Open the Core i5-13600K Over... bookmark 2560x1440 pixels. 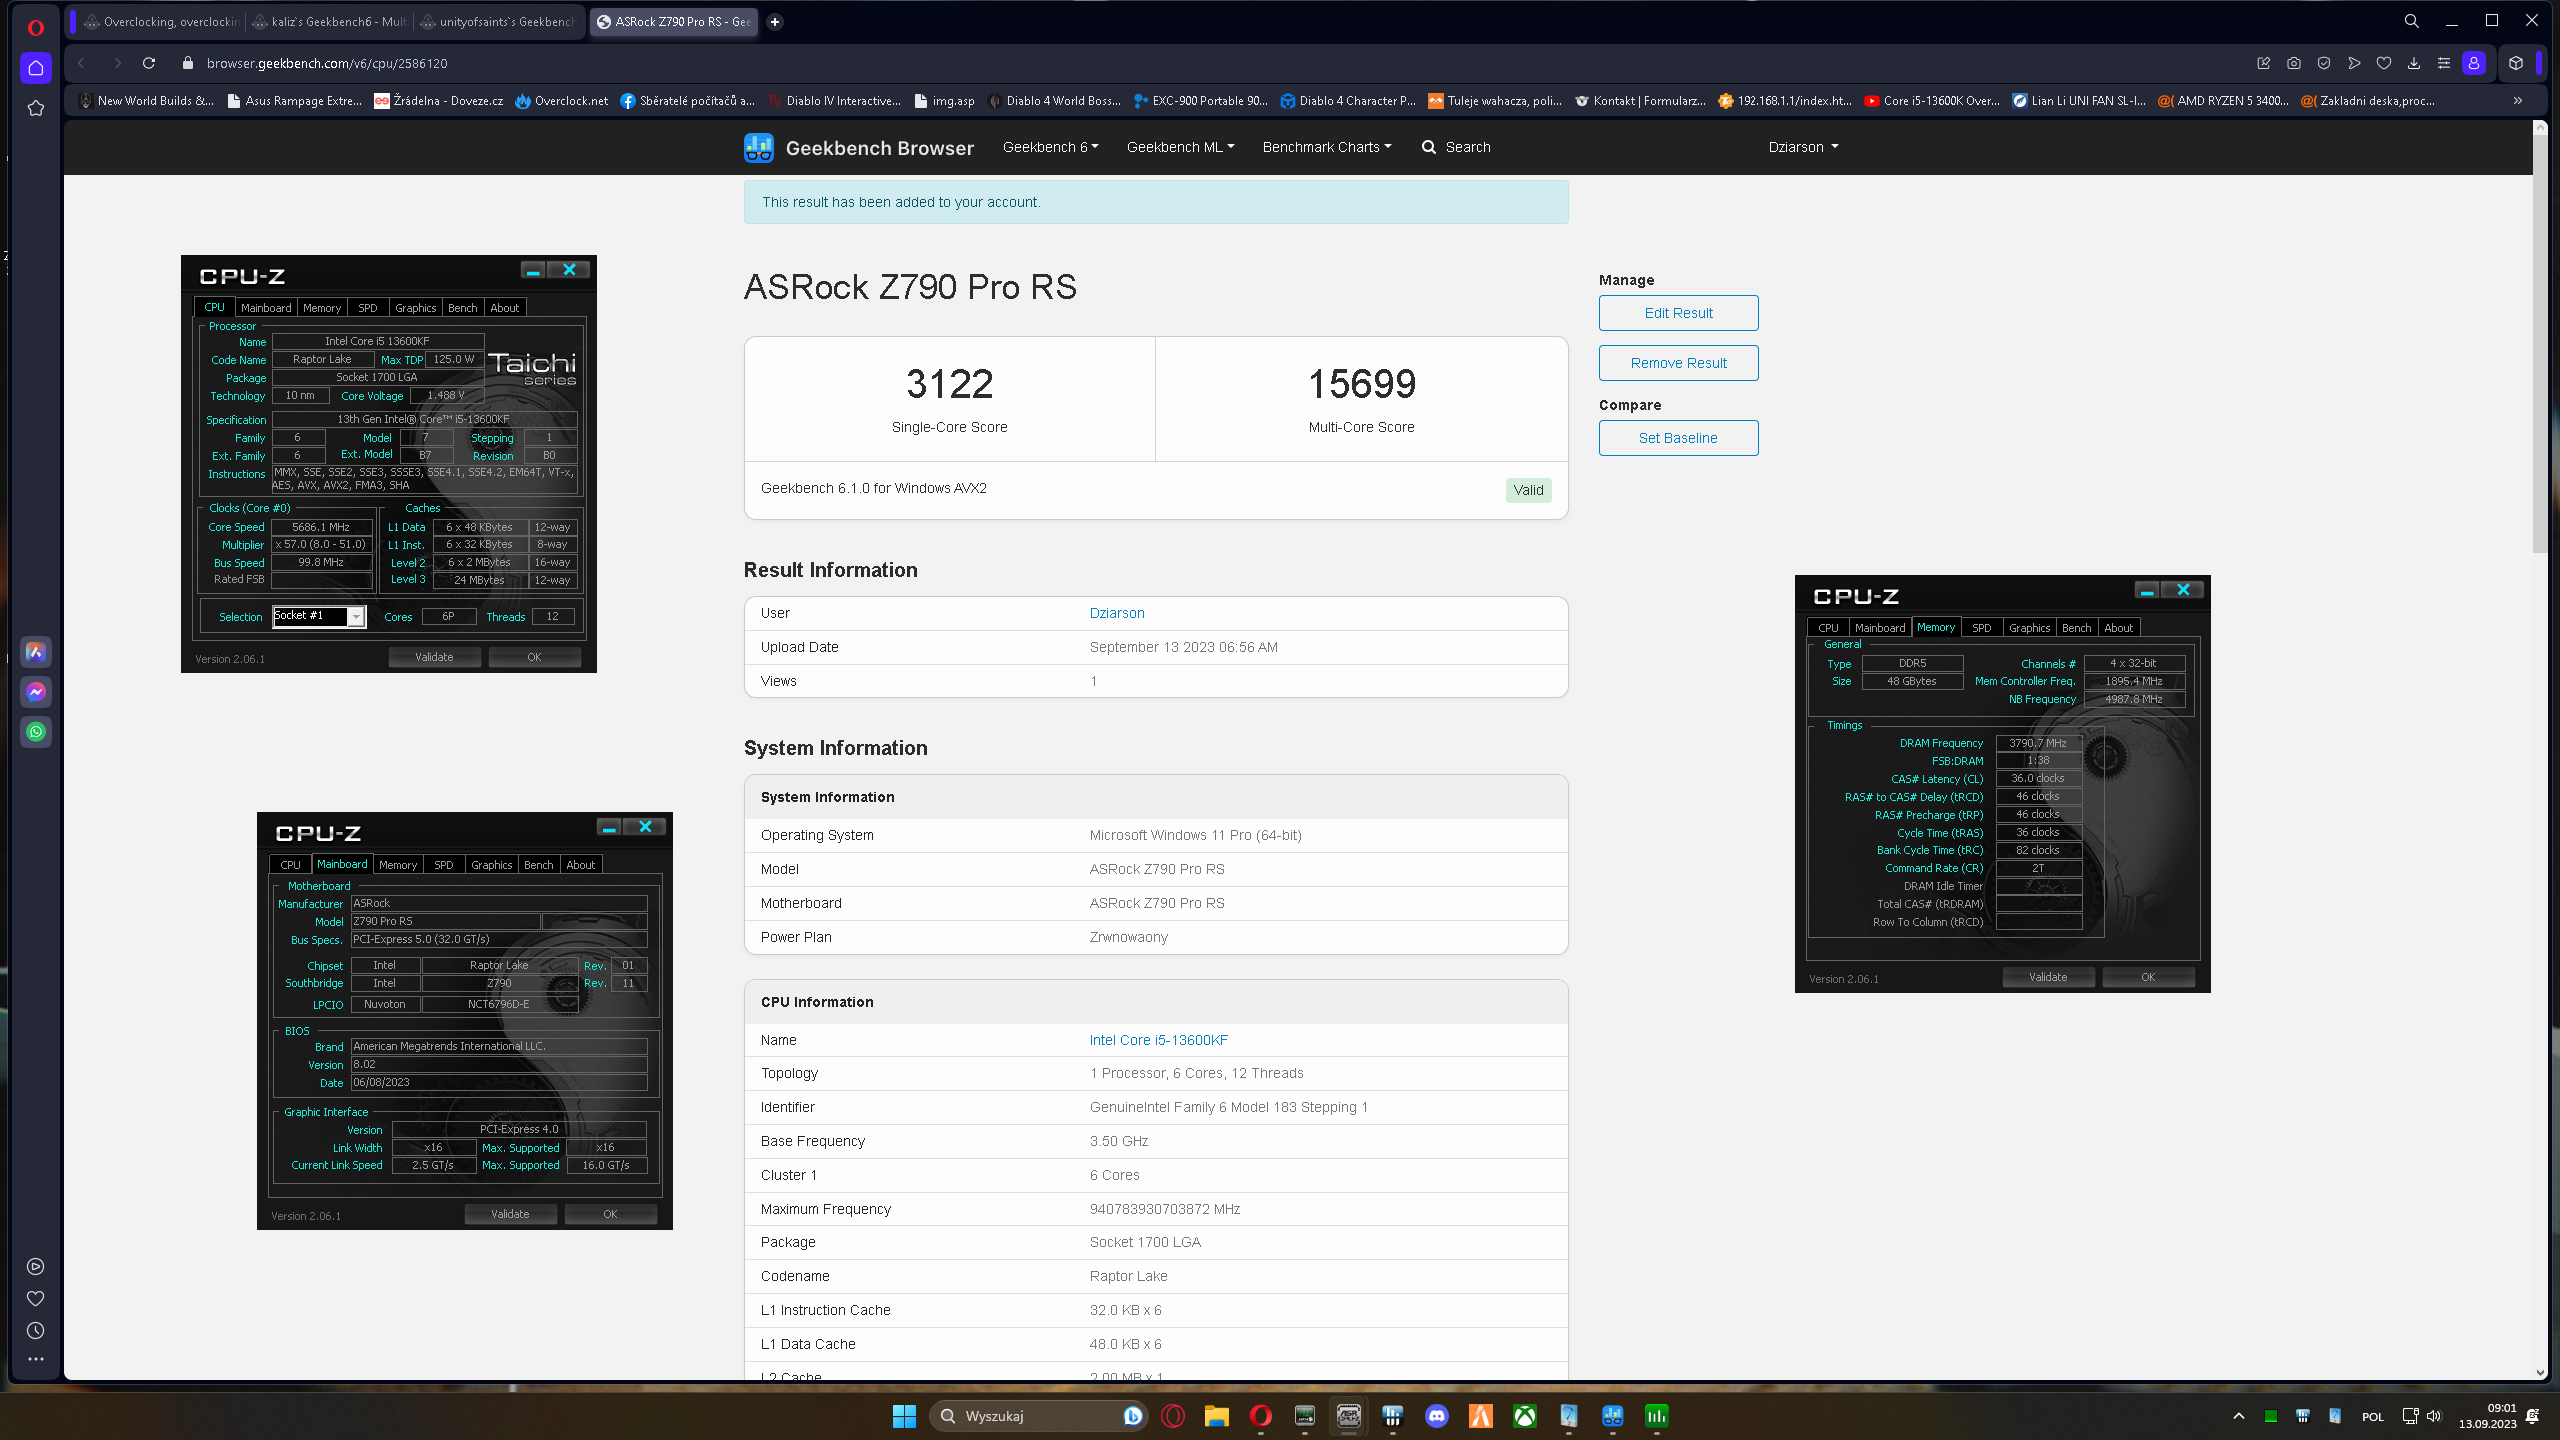pos(1932,101)
